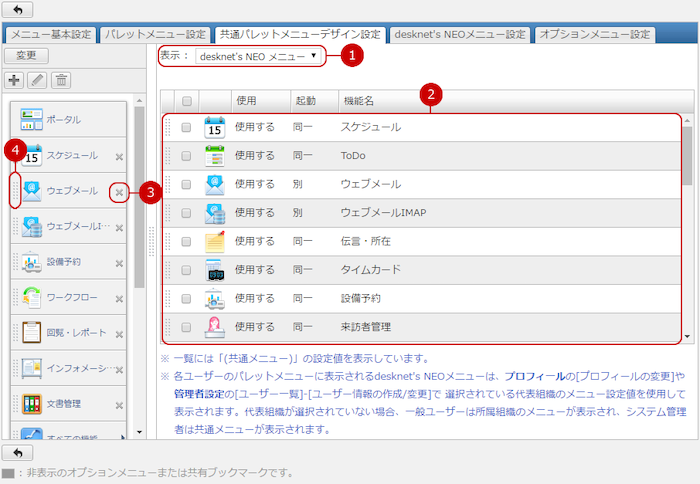
Task: Click the ToDo icon in function list
Action: pyautogui.click(x=214, y=156)
